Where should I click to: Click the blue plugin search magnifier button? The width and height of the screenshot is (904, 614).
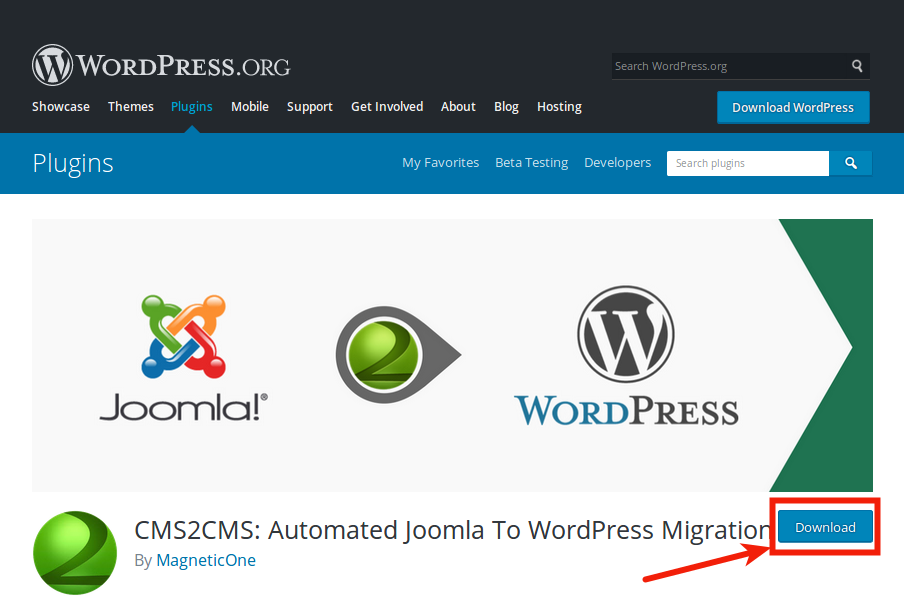pyautogui.click(x=850, y=163)
